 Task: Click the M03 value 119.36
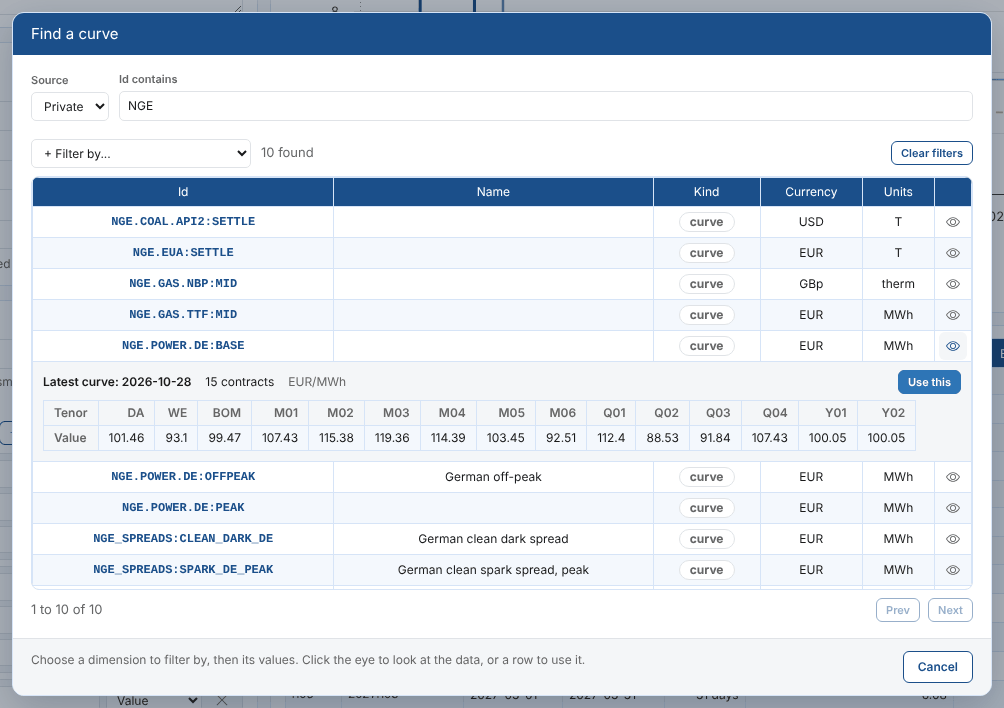pos(393,438)
